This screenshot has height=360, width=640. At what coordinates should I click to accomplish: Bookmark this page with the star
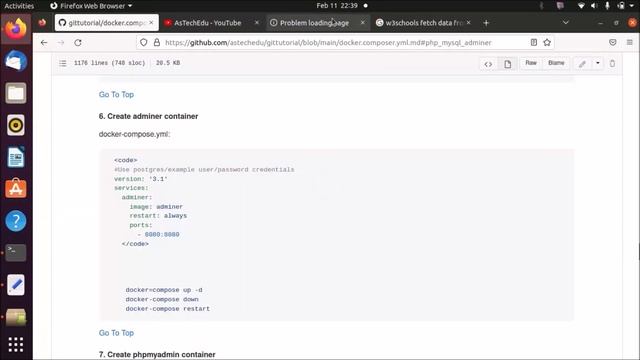(547, 42)
